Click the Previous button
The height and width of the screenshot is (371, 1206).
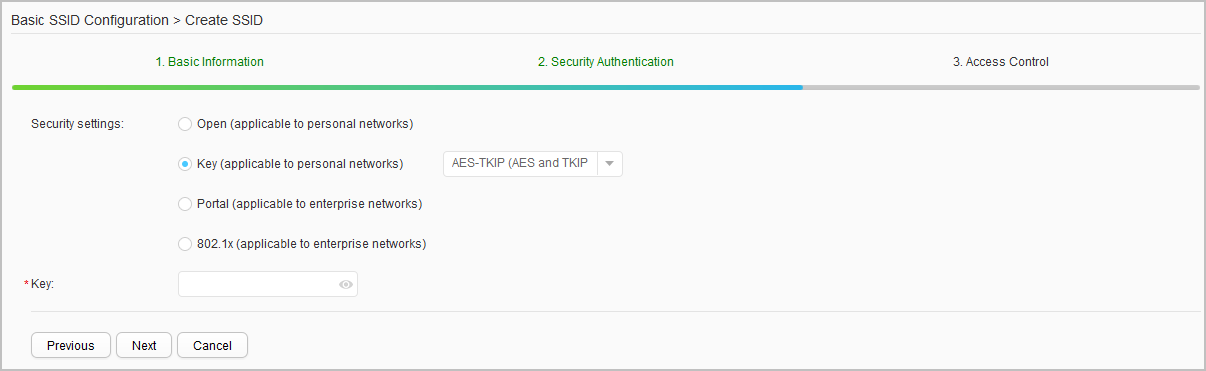pos(71,345)
